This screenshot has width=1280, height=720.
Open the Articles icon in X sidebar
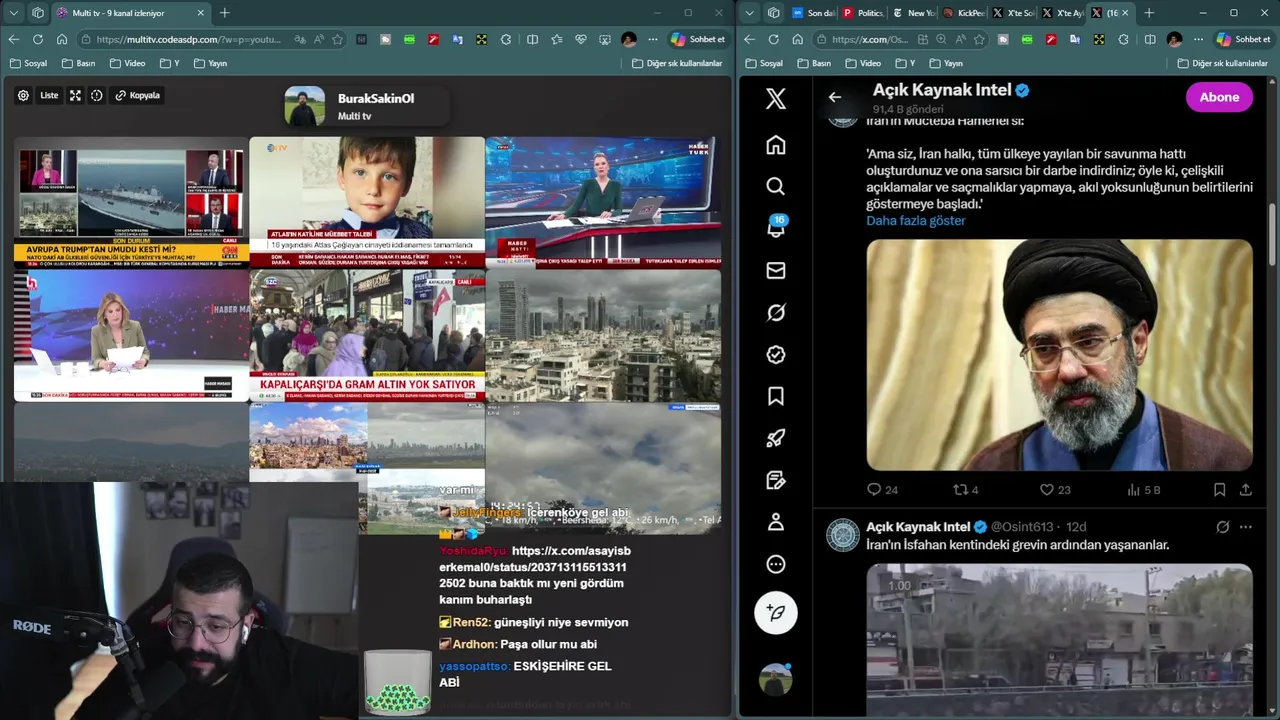click(776, 481)
